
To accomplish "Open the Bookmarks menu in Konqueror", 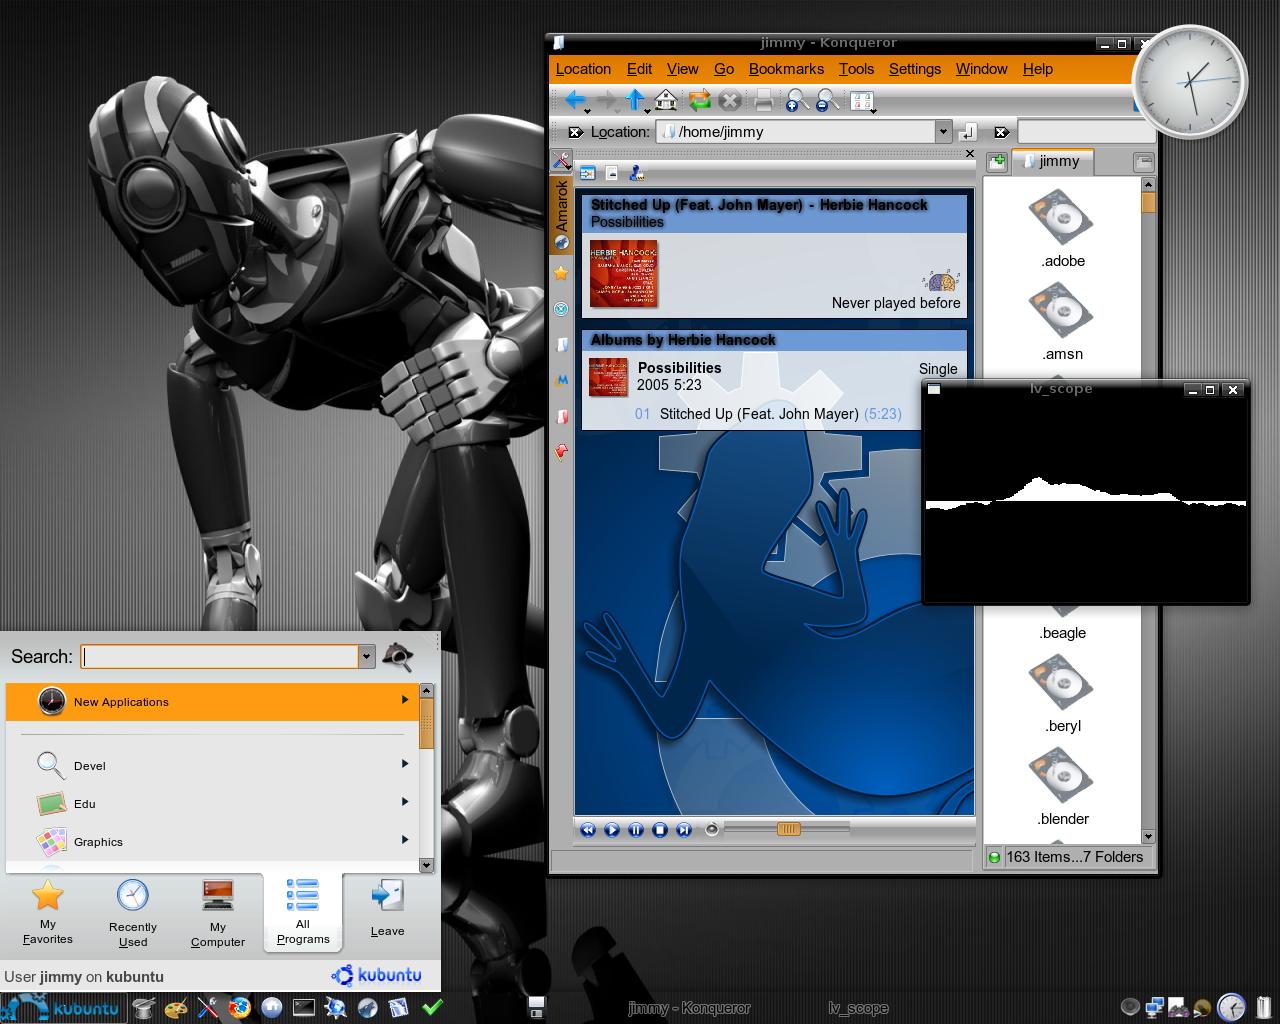I will 786,69.
